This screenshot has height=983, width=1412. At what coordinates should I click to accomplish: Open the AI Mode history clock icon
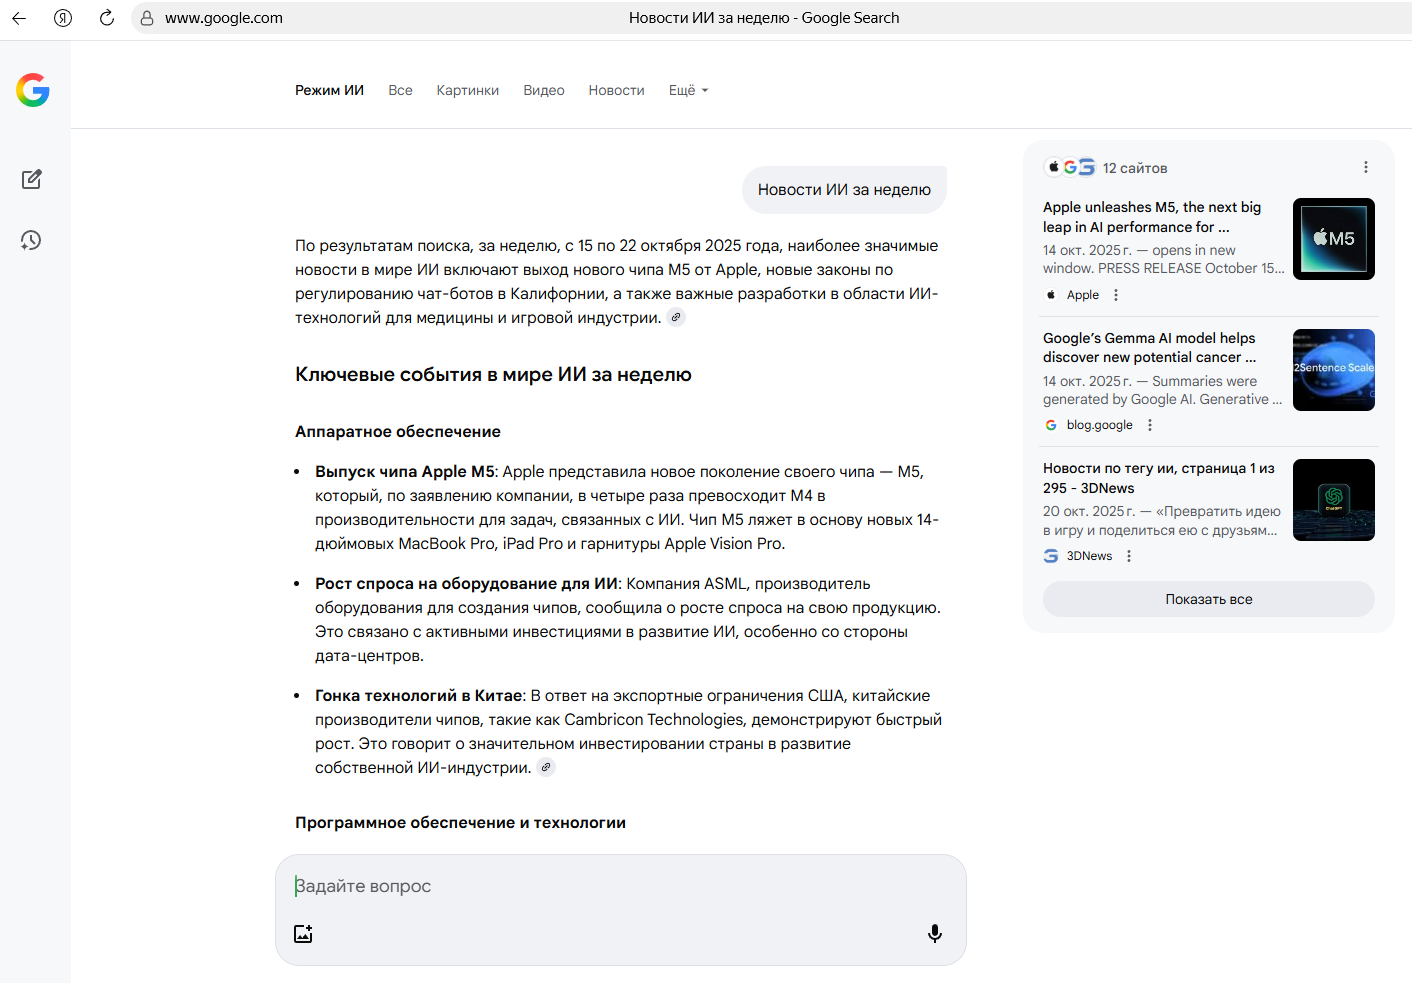[x=31, y=240]
